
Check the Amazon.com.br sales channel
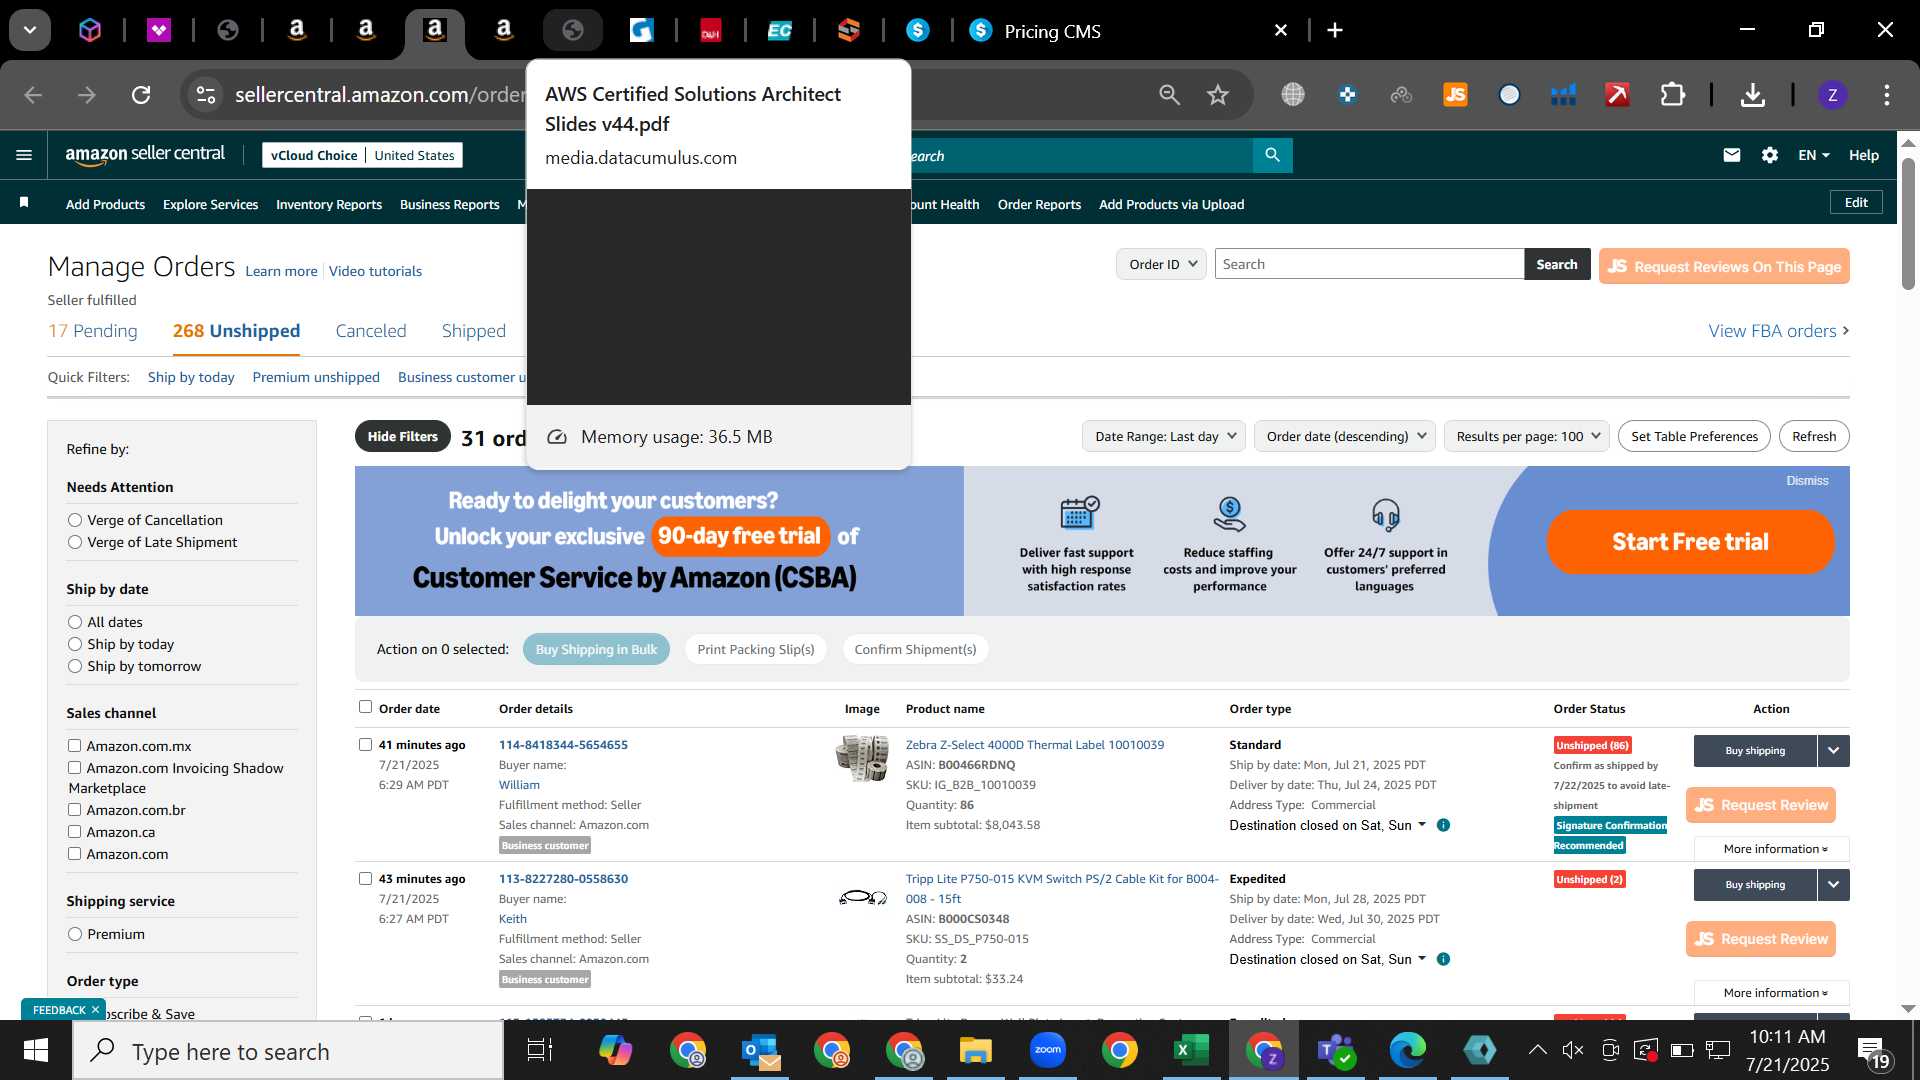(x=74, y=809)
